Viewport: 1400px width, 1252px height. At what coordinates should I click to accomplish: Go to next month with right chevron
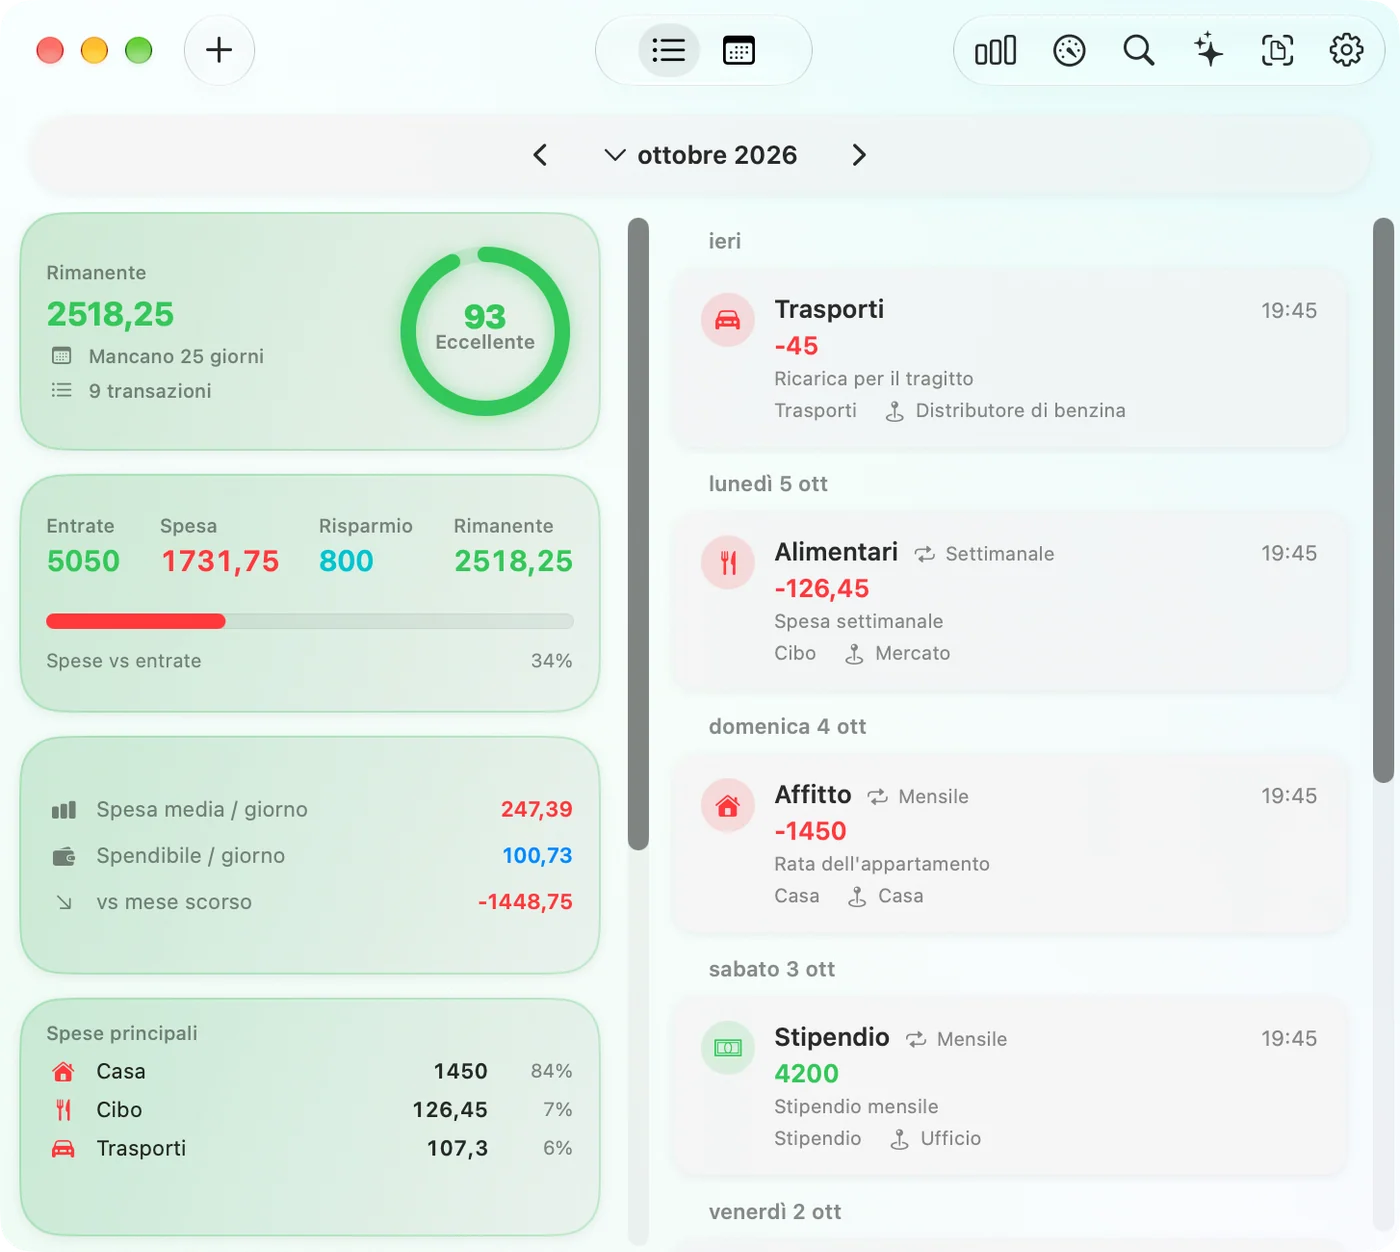coord(859,155)
